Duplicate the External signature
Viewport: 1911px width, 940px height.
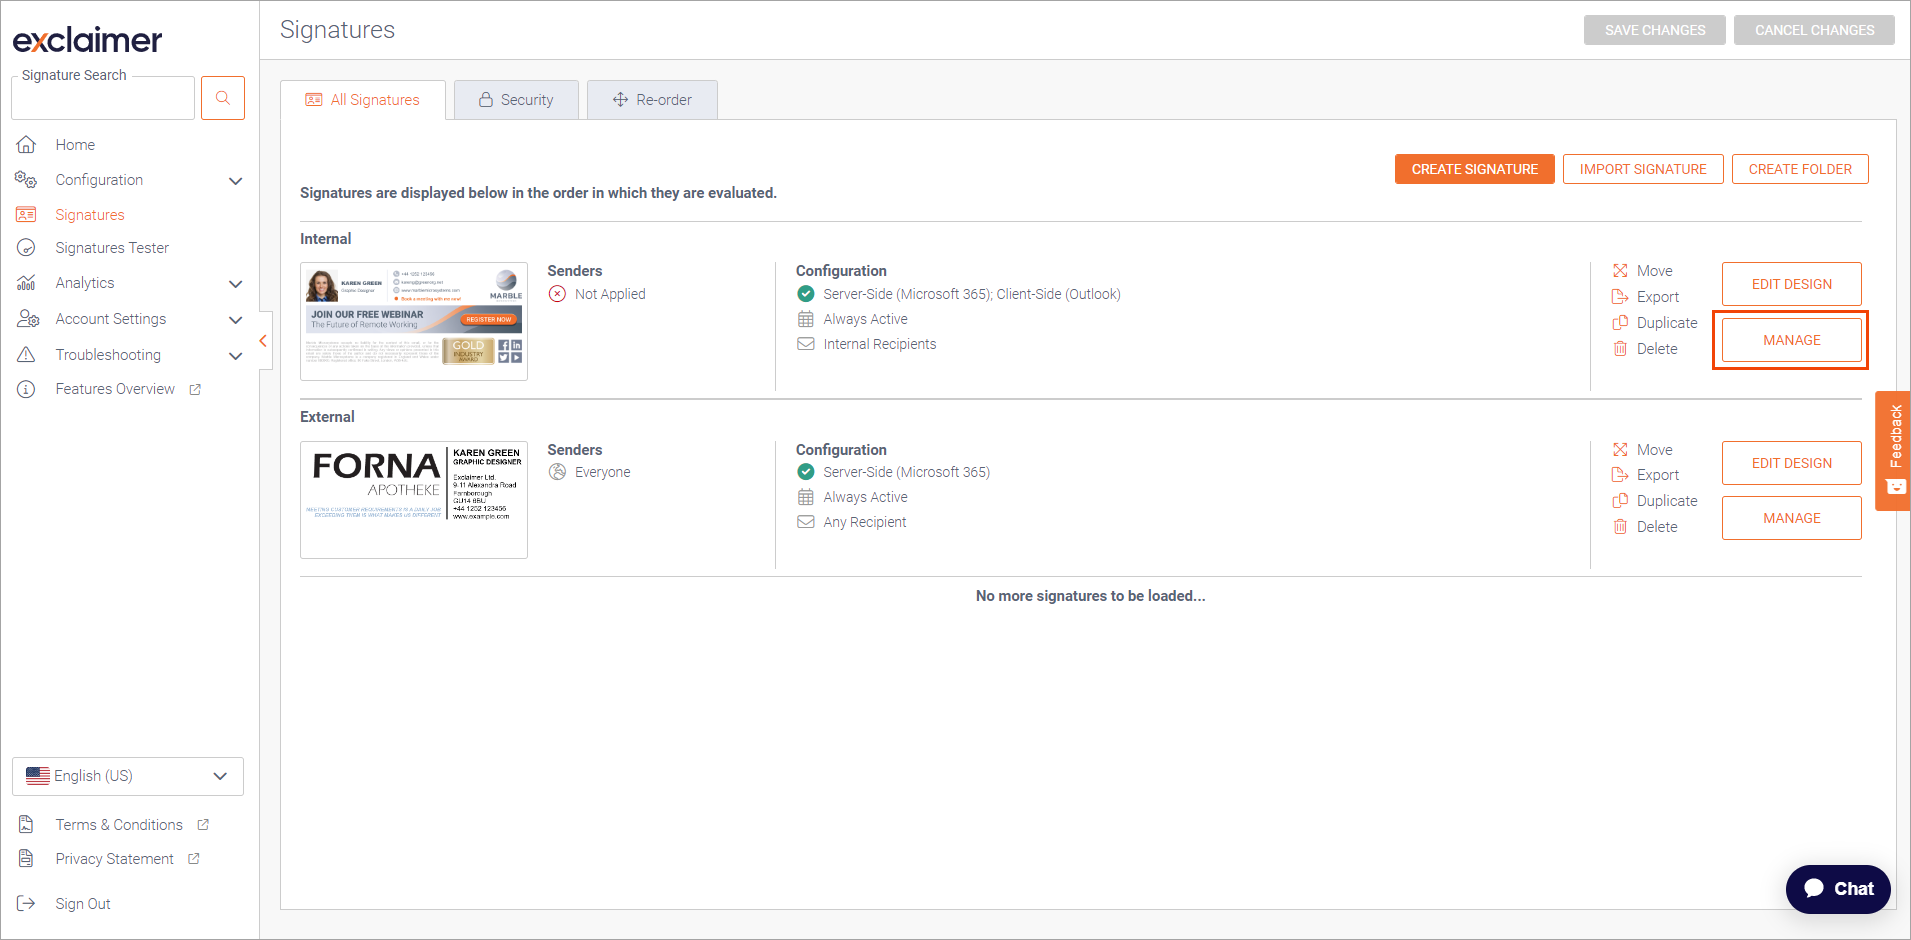pyautogui.click(x=1666, y=501)
